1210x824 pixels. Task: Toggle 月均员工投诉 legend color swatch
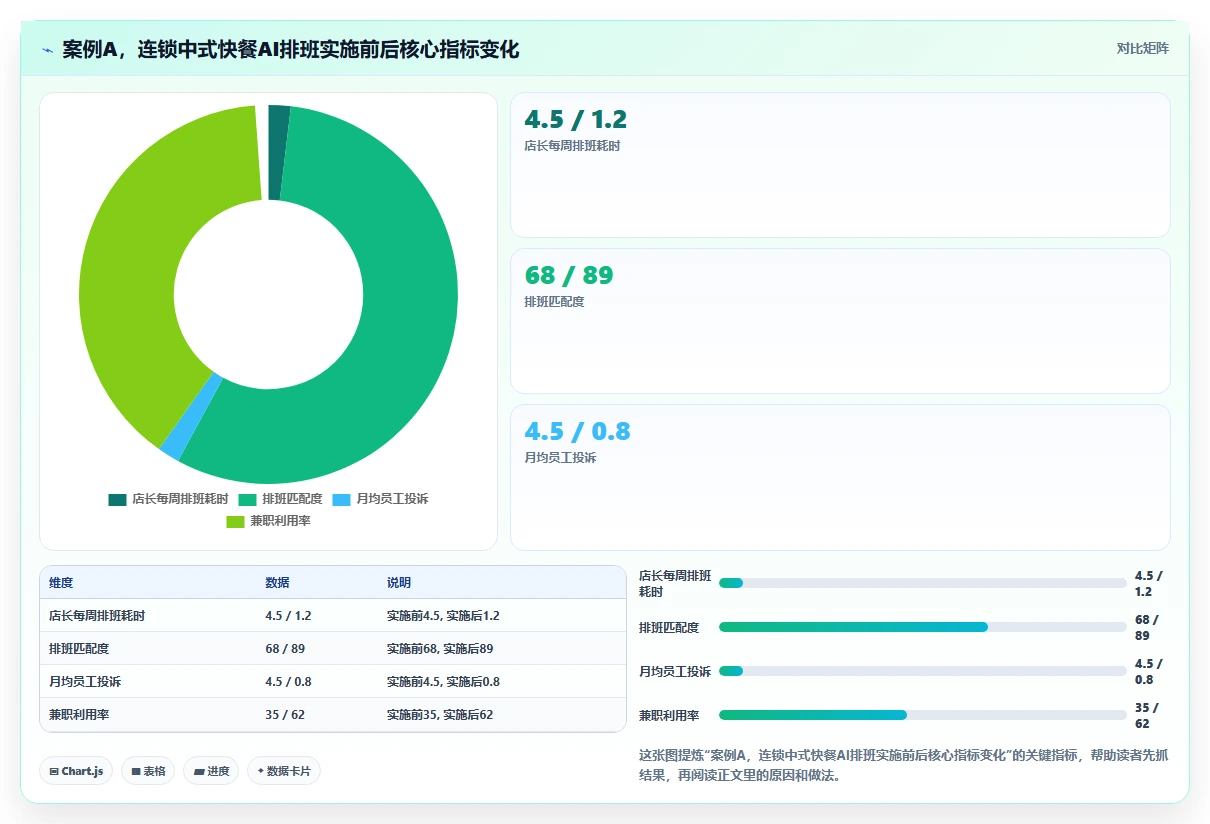341,499
